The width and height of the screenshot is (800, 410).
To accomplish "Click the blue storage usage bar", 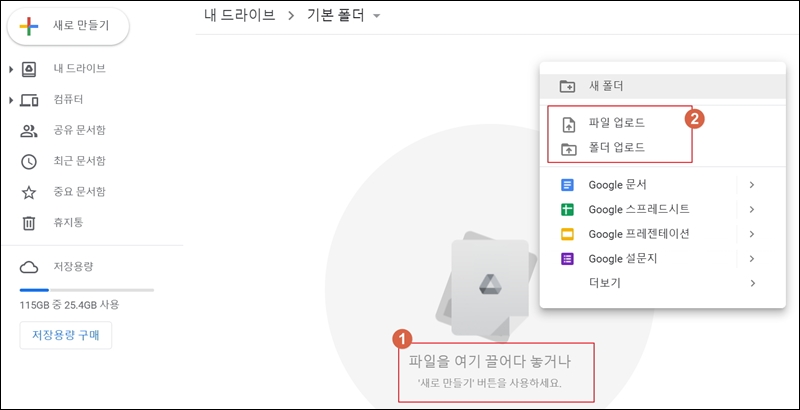I will tap(34, 290).
